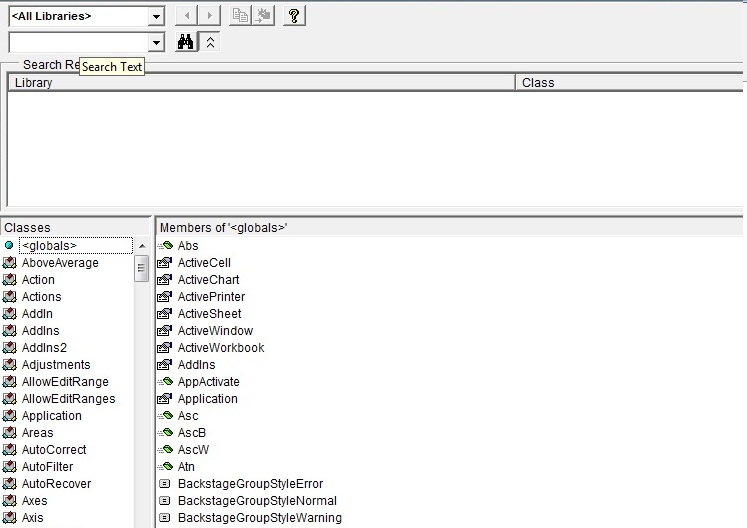Select the Areas class

(x=38, y=433)
